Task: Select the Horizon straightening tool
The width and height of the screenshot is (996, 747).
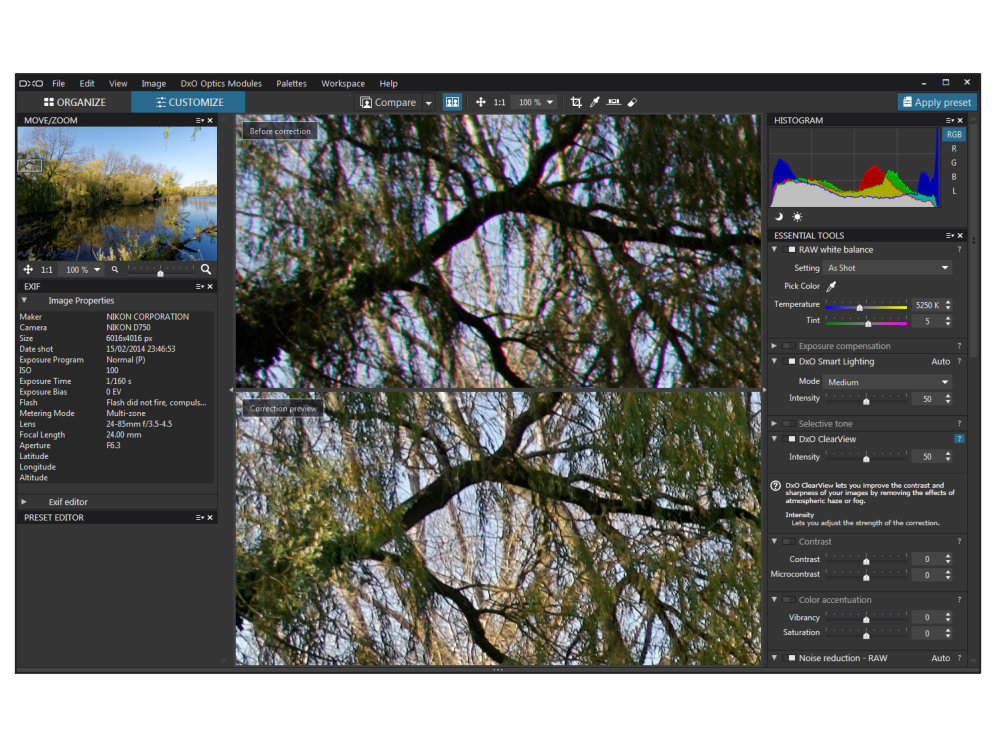Action: pos(614,102)
